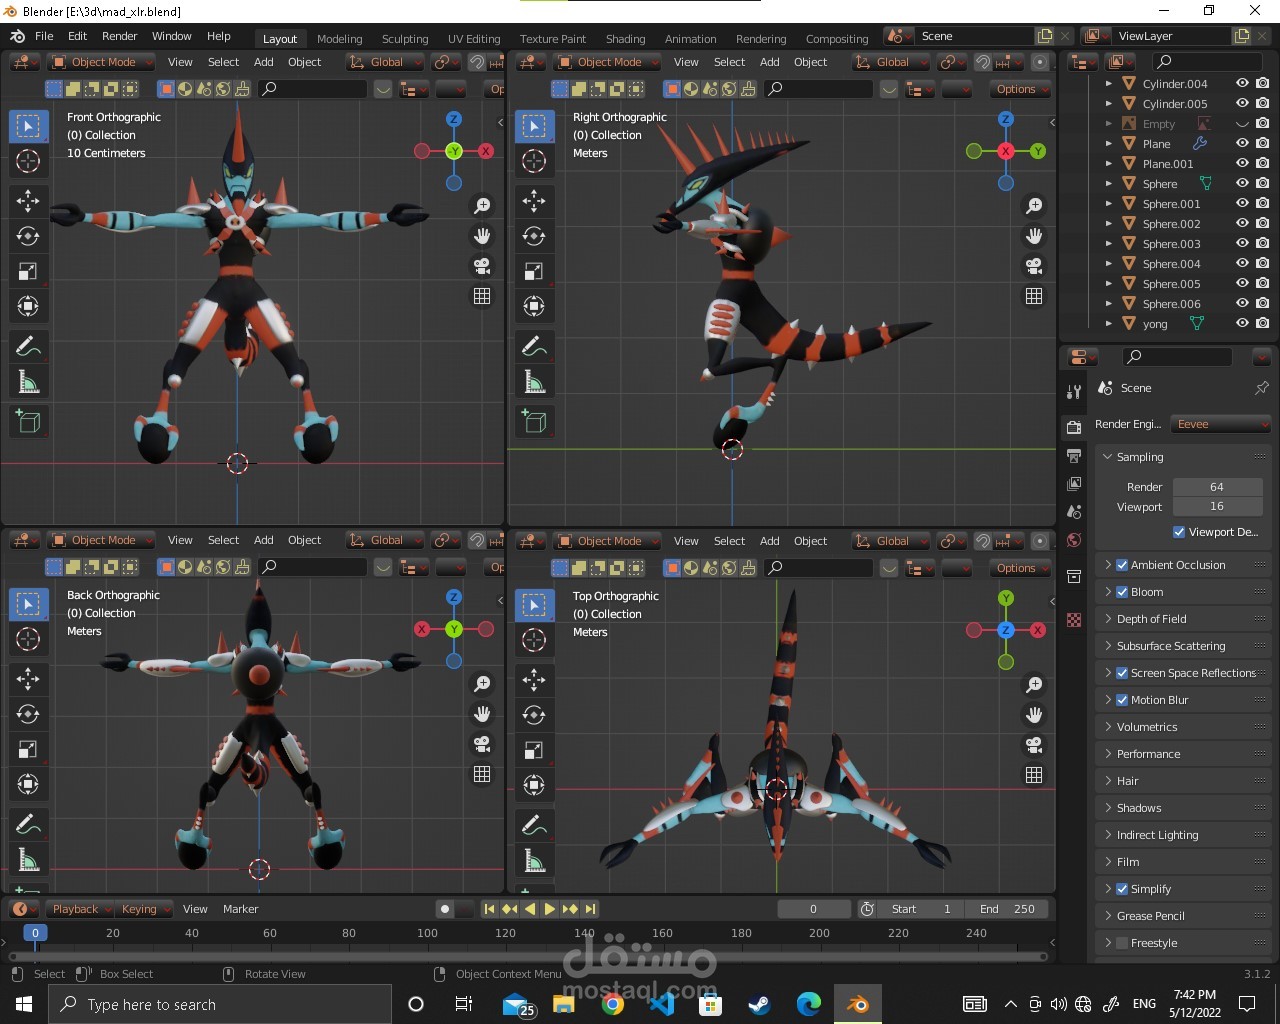Uncheck Screen Space Reflections checkbox
1280x1024 pixels.
[x=1122, y=673]
